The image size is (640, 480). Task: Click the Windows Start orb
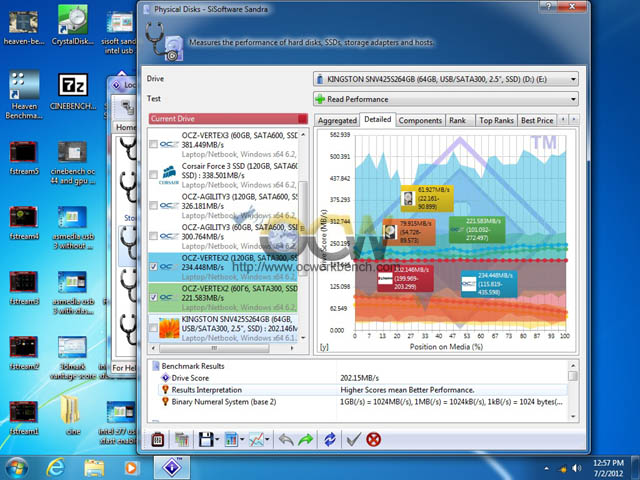point(17,468)
